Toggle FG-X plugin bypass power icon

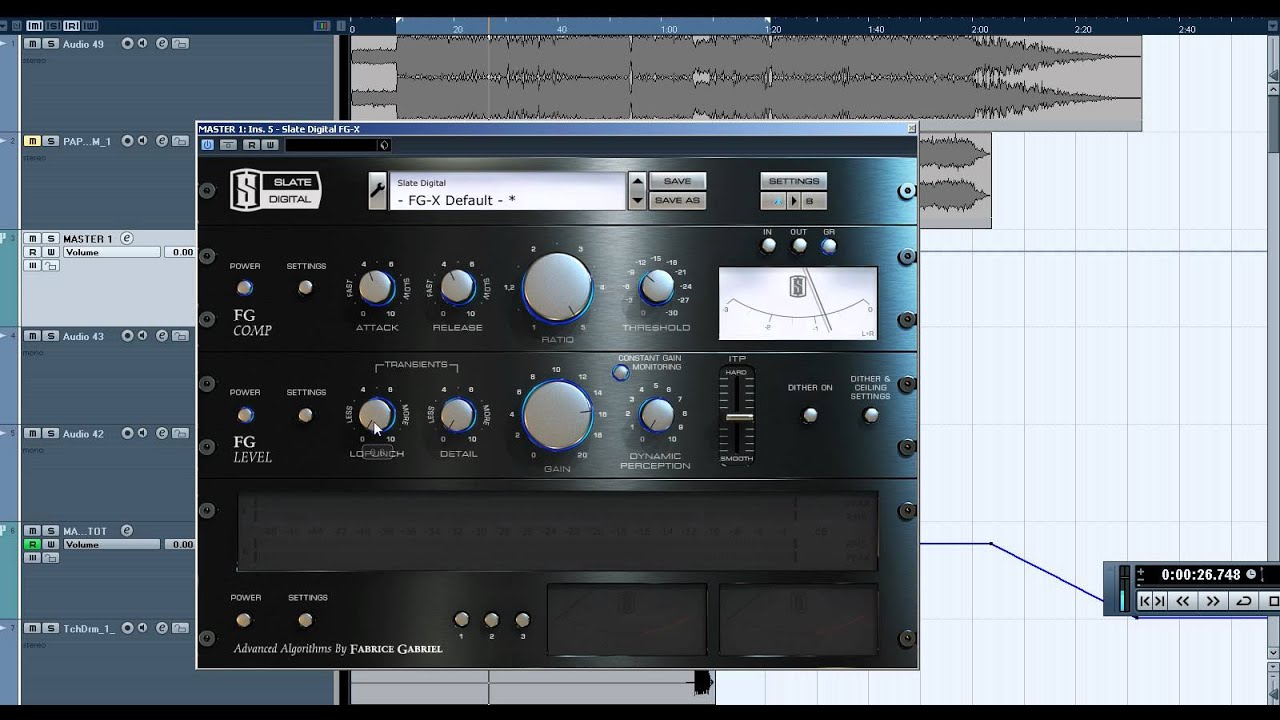coord(208,145)
